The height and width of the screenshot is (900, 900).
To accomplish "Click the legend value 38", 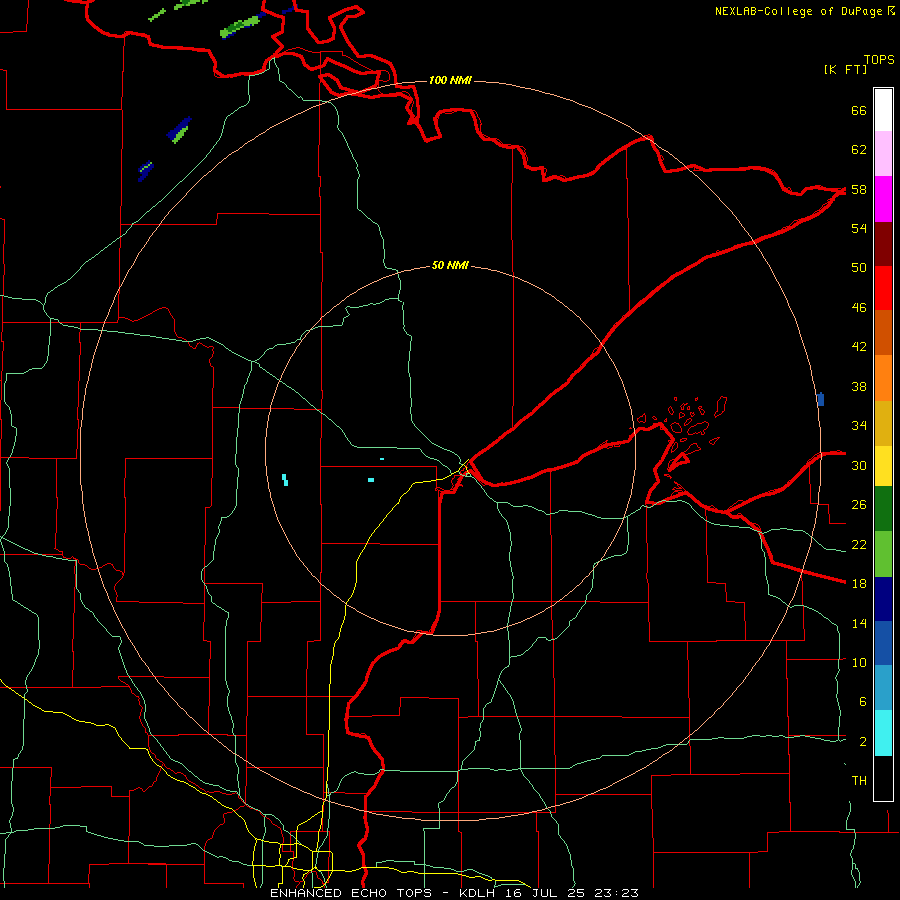I will click(x=859, y=386).
